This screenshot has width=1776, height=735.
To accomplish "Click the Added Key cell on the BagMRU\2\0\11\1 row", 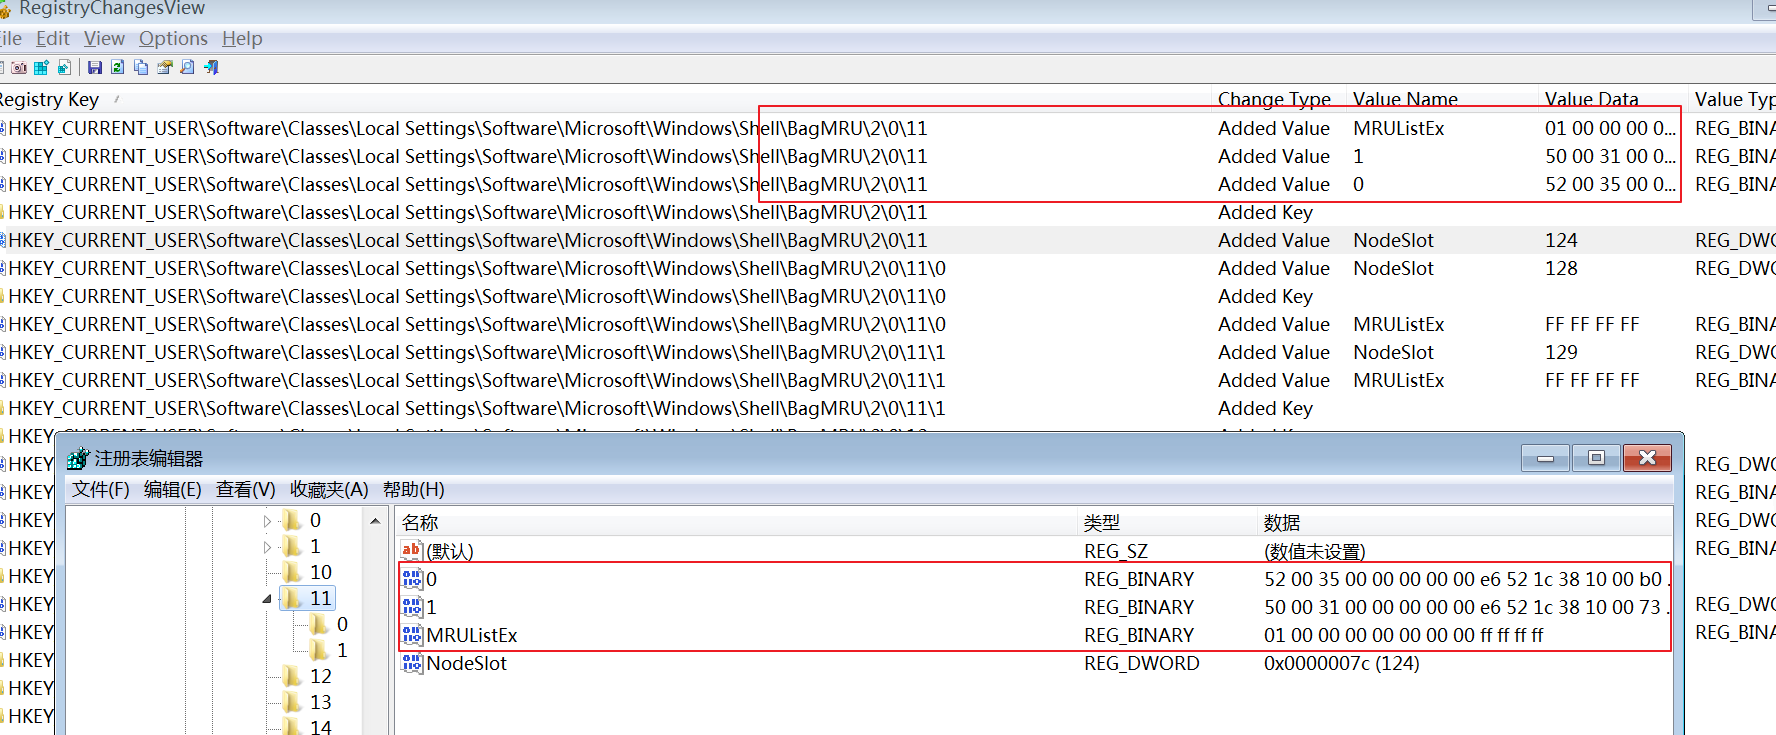I will point(1265,408).
